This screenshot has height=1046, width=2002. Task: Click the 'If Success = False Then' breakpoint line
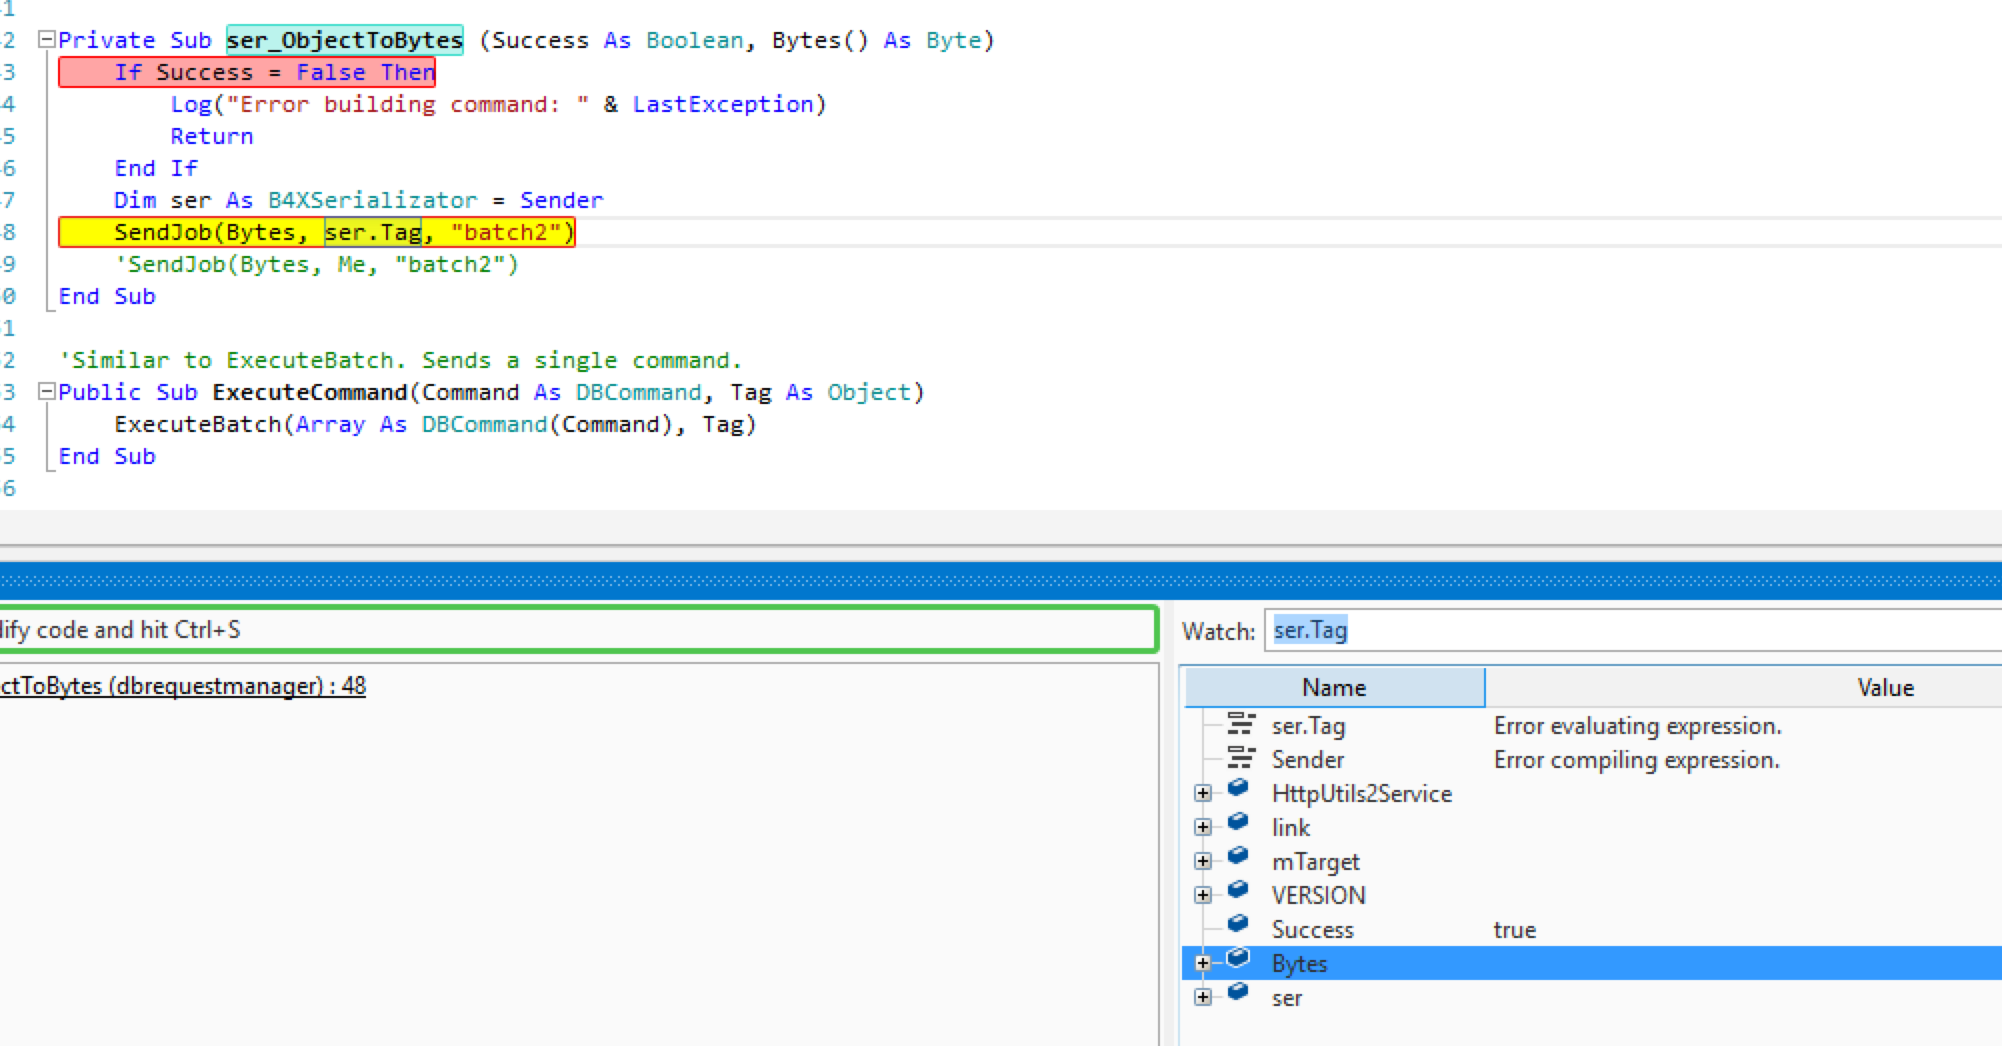coord(247,72)
